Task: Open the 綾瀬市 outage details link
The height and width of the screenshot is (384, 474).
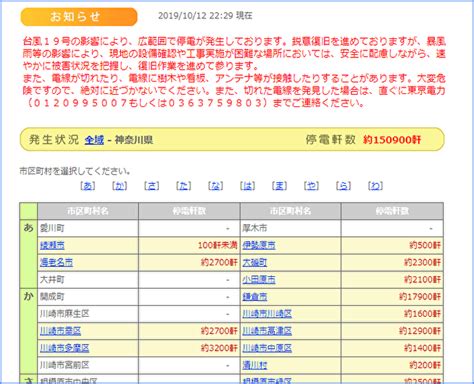Action: (x=52, y=246)
